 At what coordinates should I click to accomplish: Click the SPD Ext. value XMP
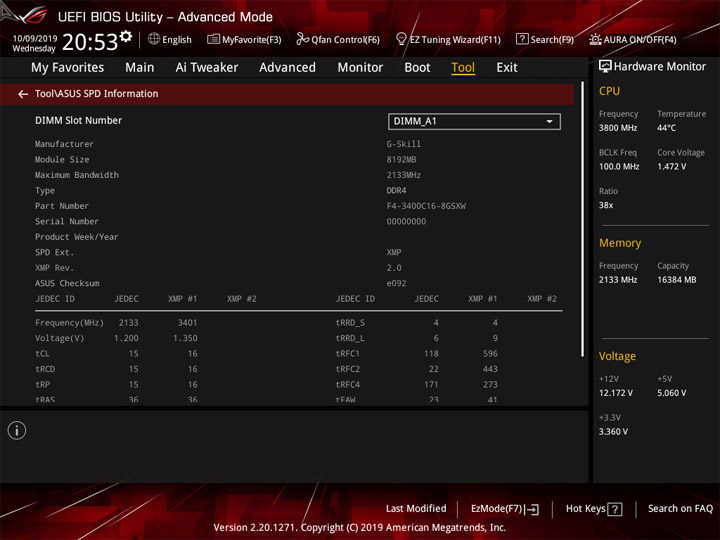[x=394, y=253]
